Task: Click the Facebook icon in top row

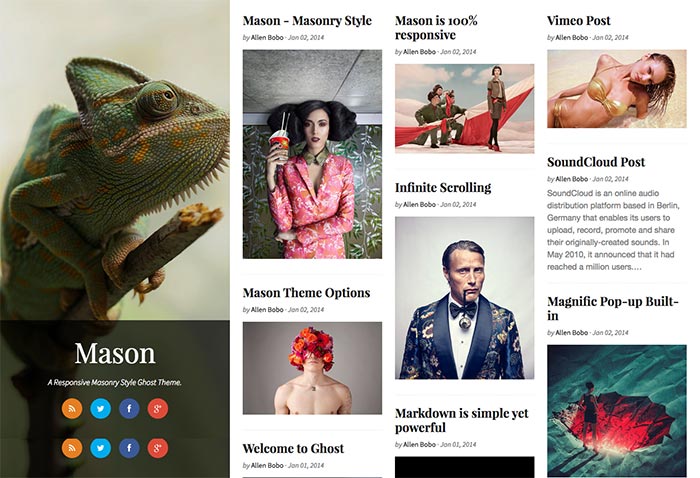Action: (129, 408)
